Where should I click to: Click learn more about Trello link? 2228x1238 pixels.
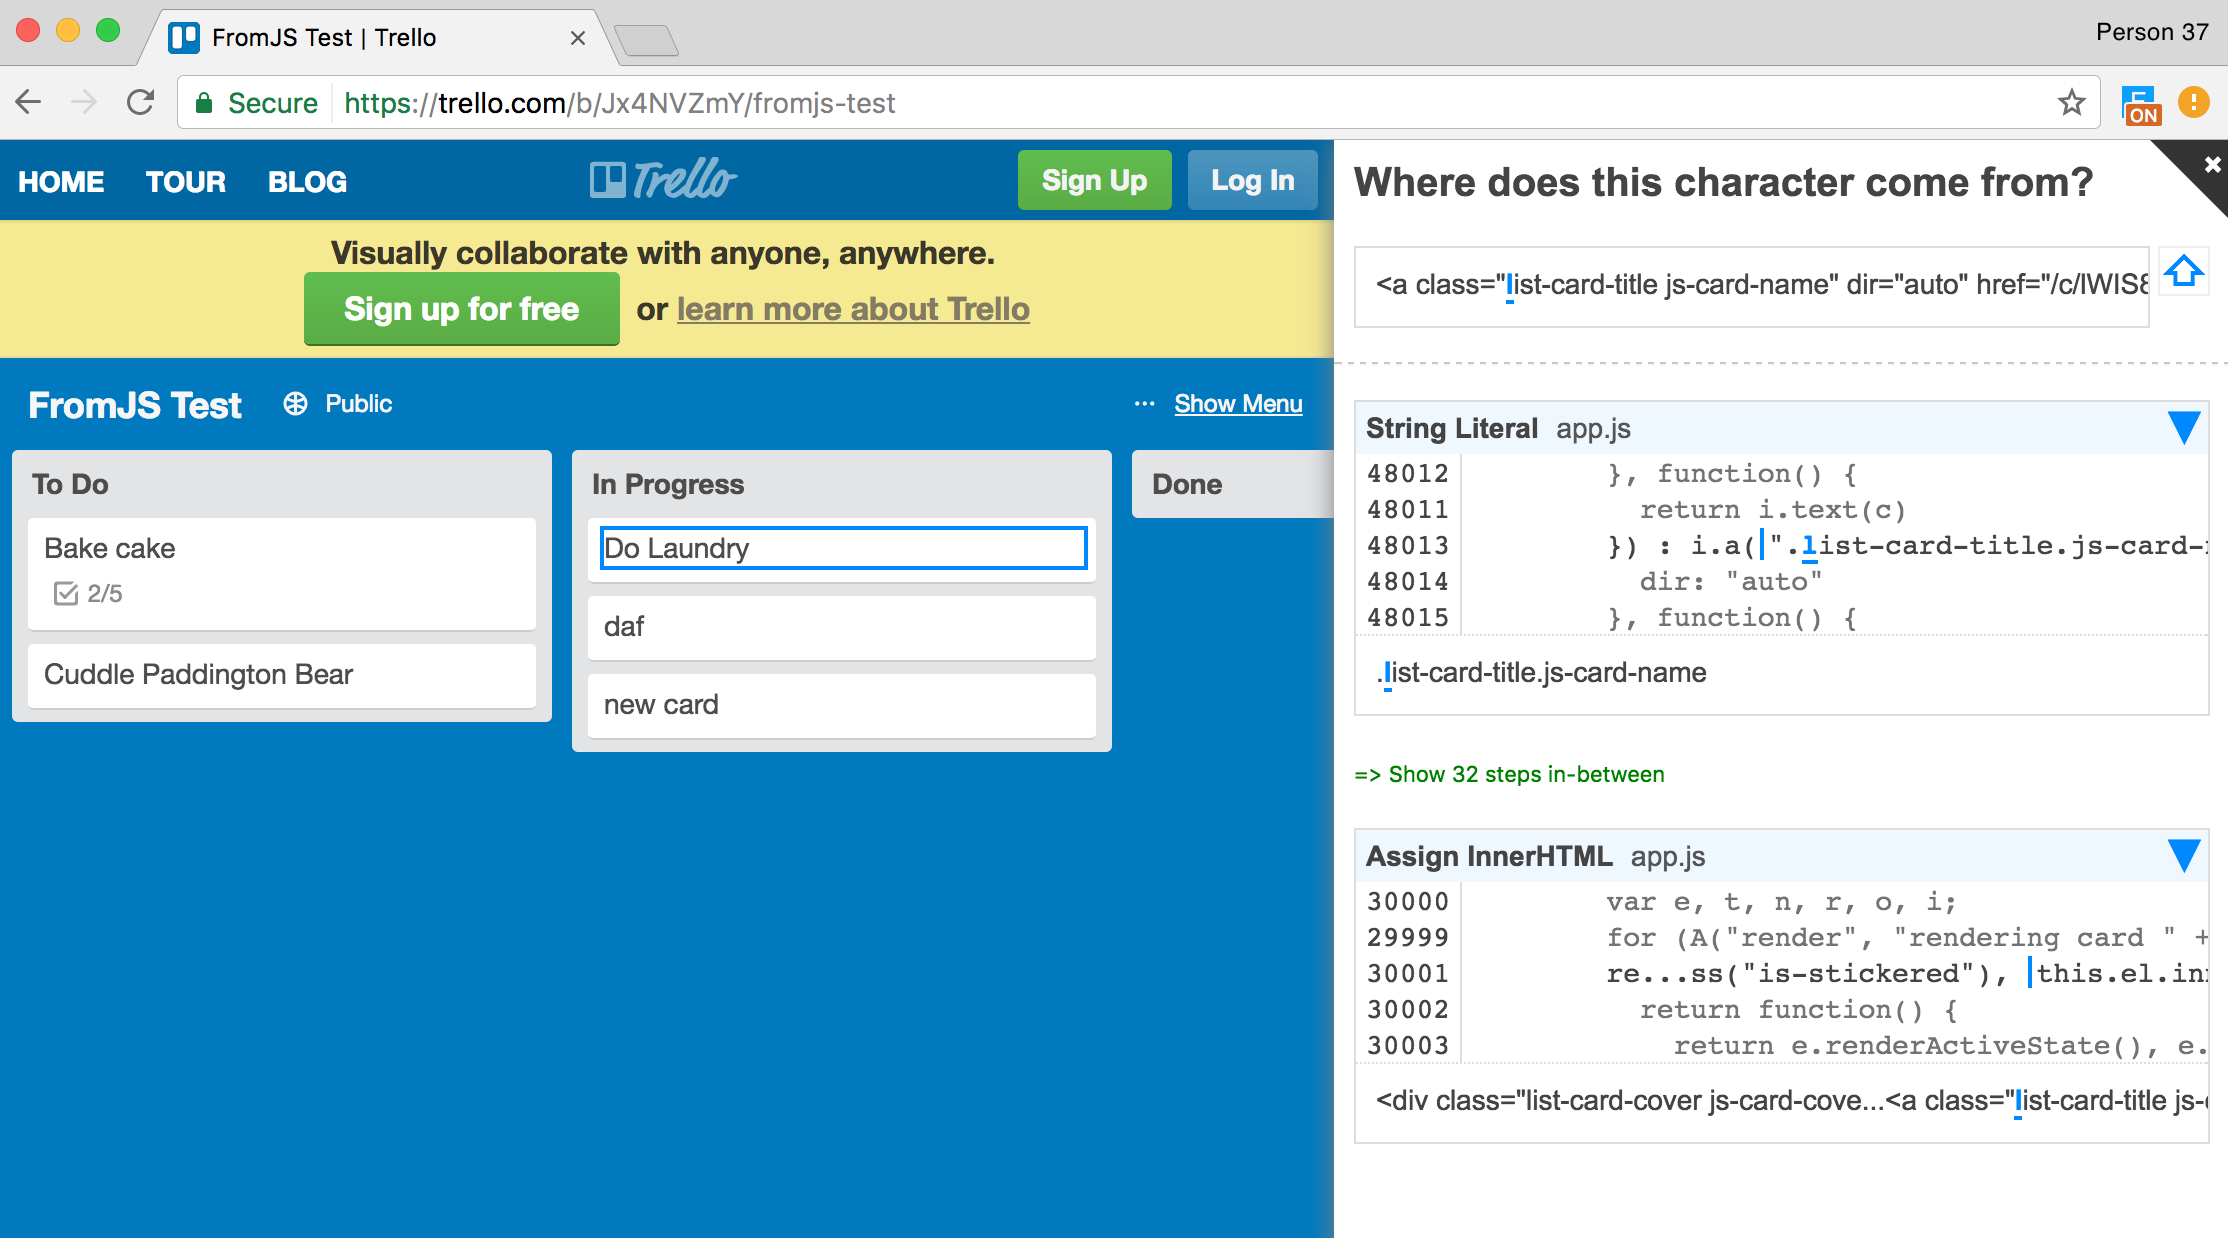tap(853, 309)
